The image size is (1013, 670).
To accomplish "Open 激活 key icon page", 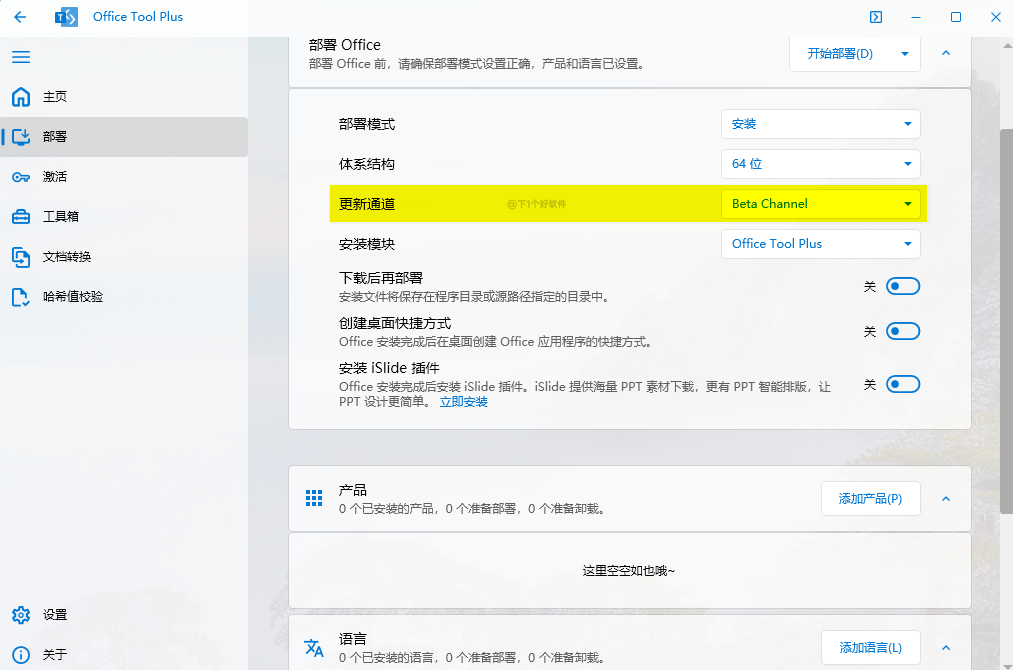I will 21,177.
